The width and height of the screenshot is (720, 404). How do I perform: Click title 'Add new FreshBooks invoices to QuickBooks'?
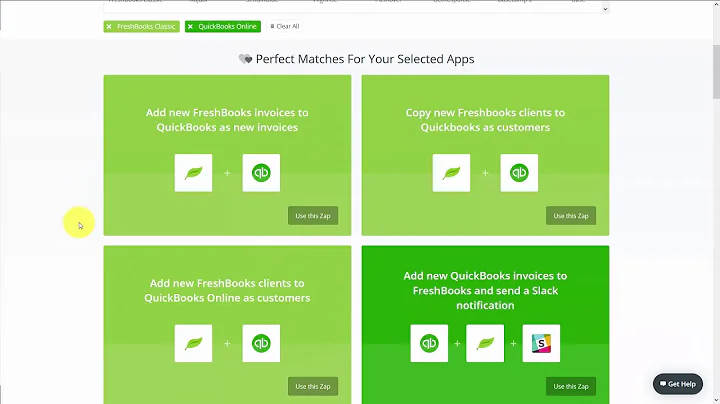227,120
